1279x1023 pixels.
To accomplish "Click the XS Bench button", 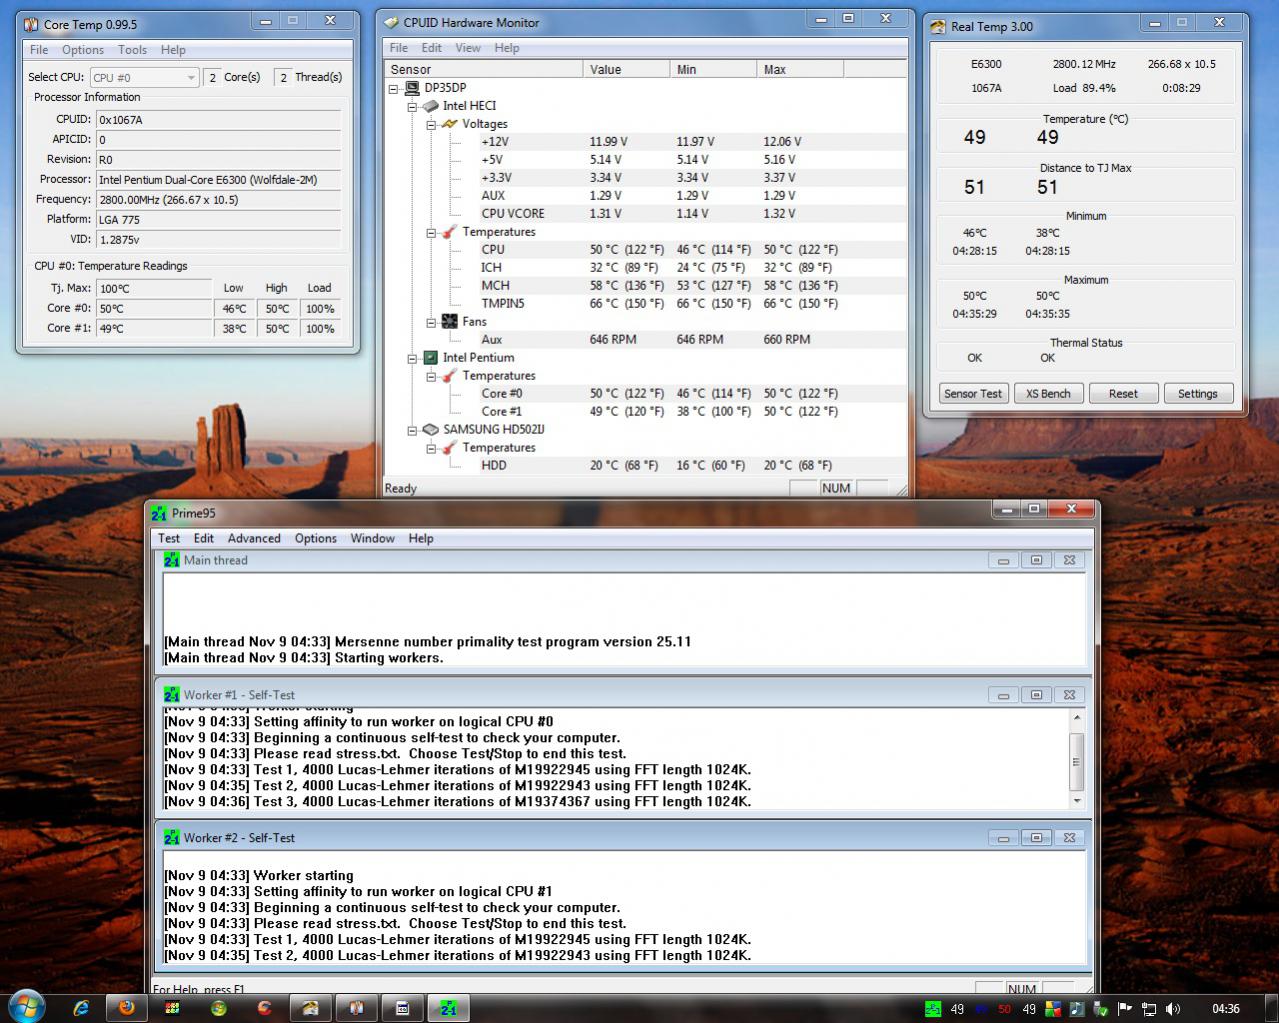I will [1048, 393].
